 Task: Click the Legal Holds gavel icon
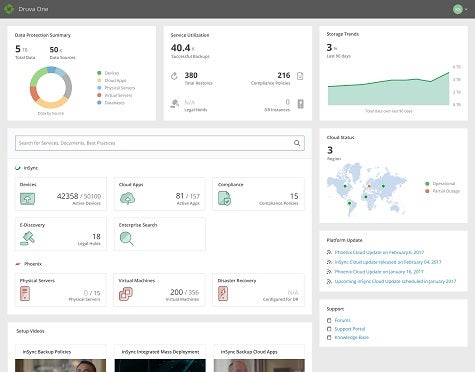click(x=174, y=104)
